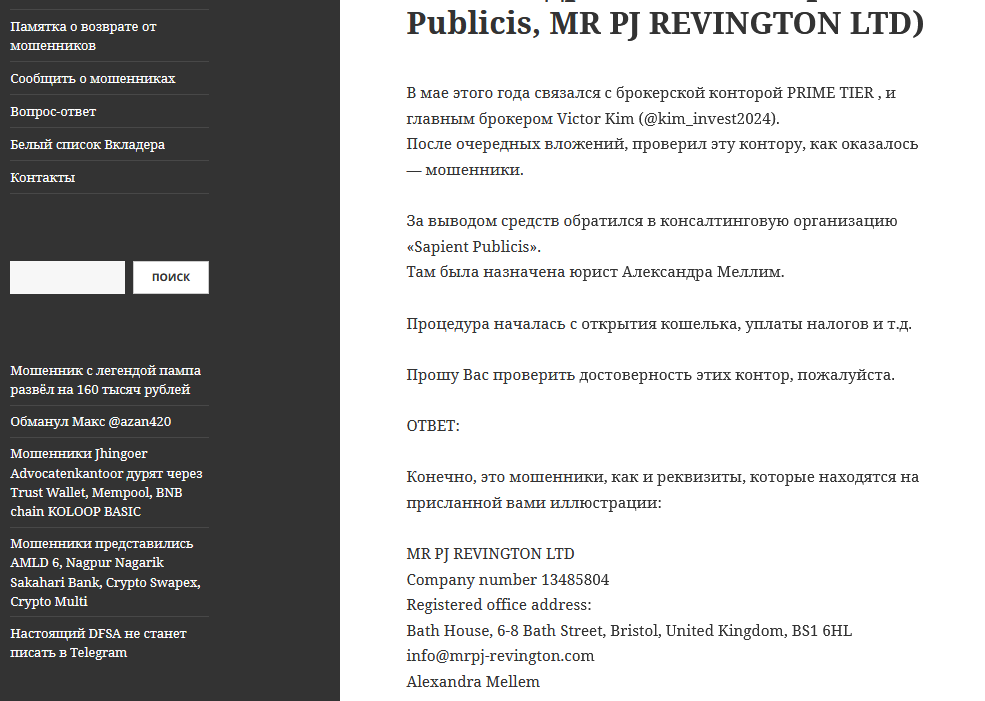Go to the 'Вопрос-ответ' page

[53, 112]
